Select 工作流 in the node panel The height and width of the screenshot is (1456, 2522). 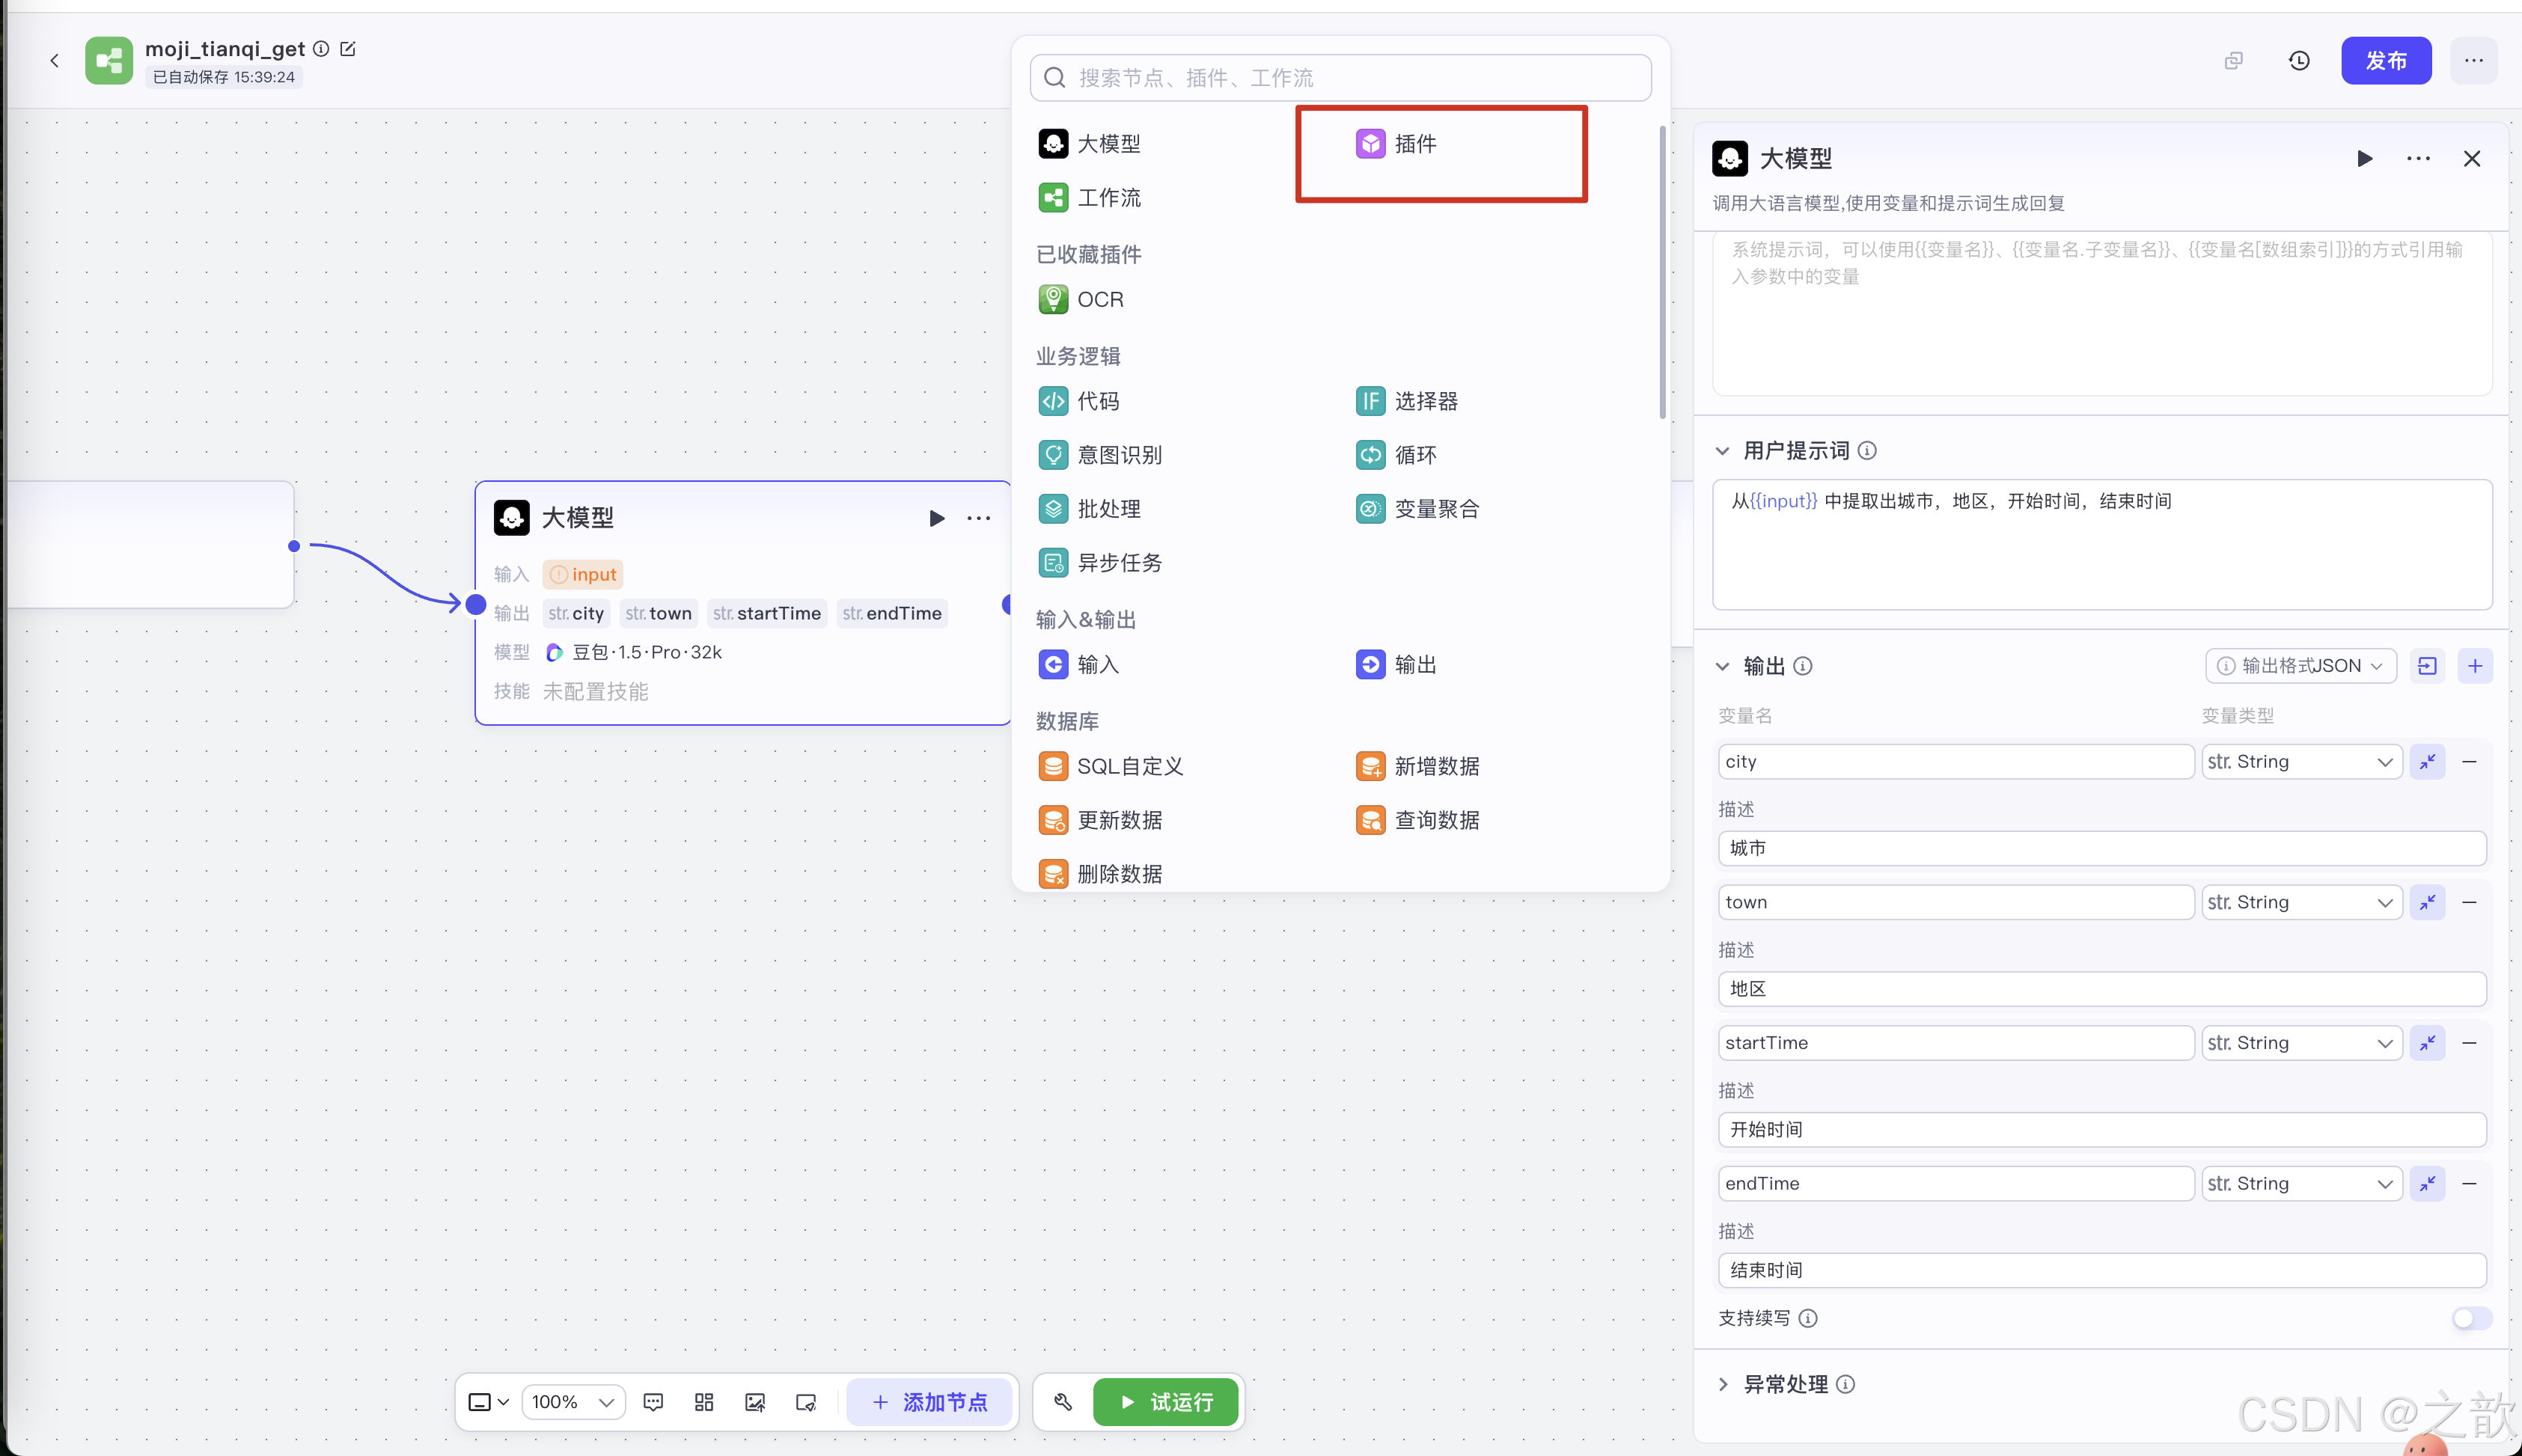click(x=1108, y=197)
